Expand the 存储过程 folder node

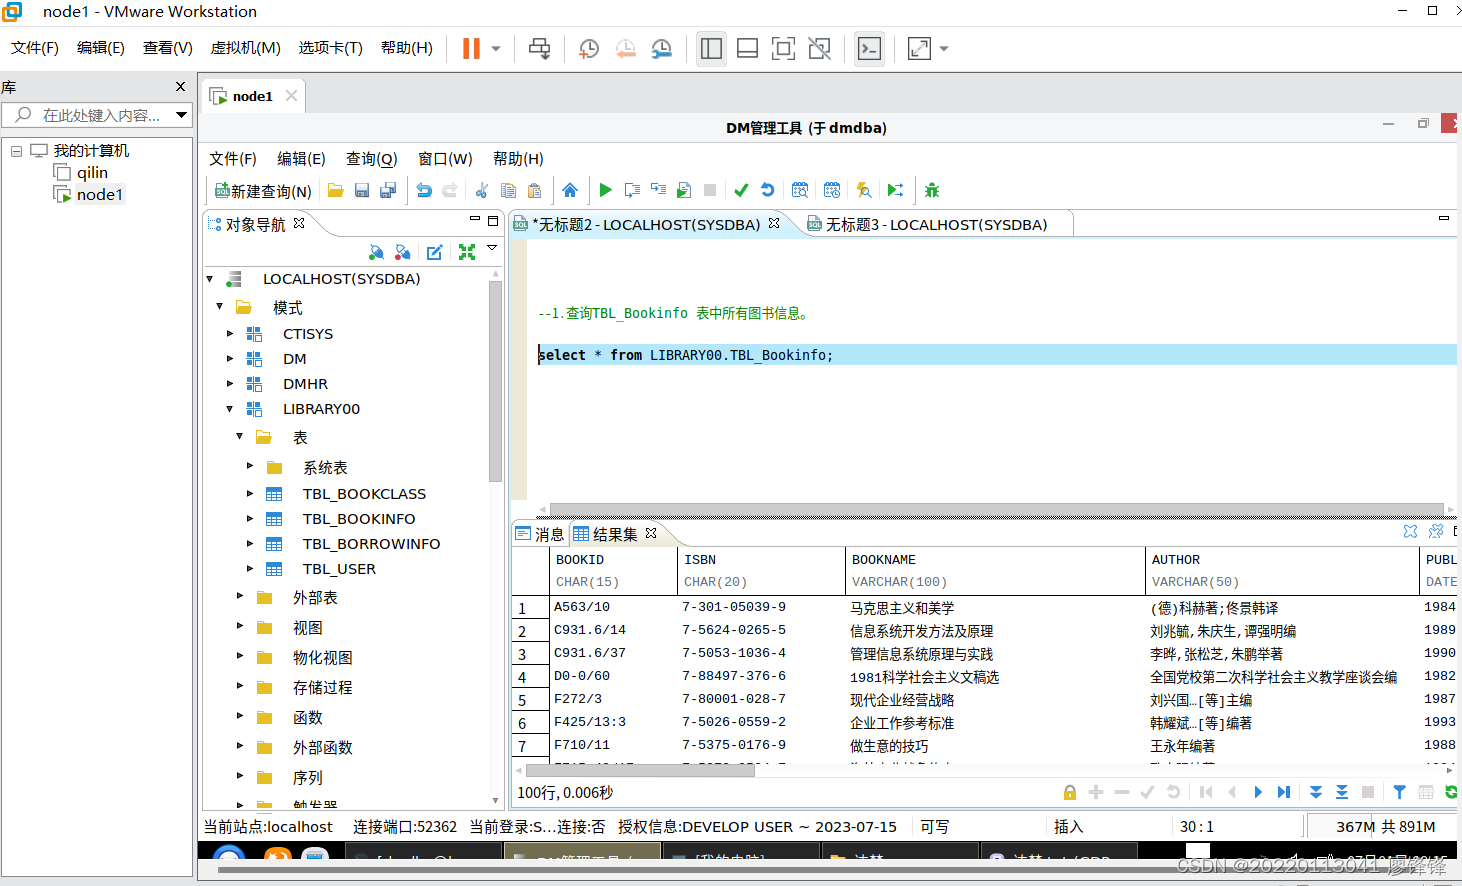pos(239,686)
